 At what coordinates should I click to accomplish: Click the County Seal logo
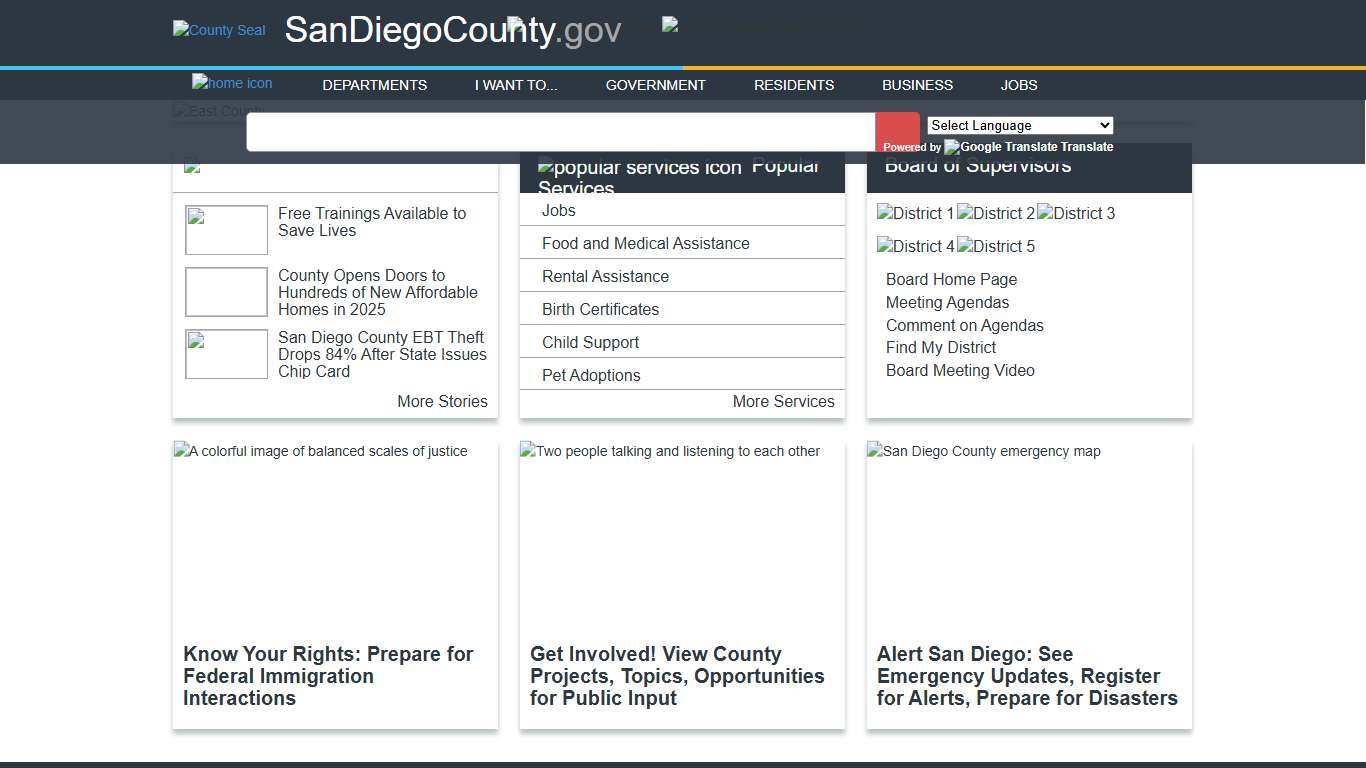pos(219,30)
